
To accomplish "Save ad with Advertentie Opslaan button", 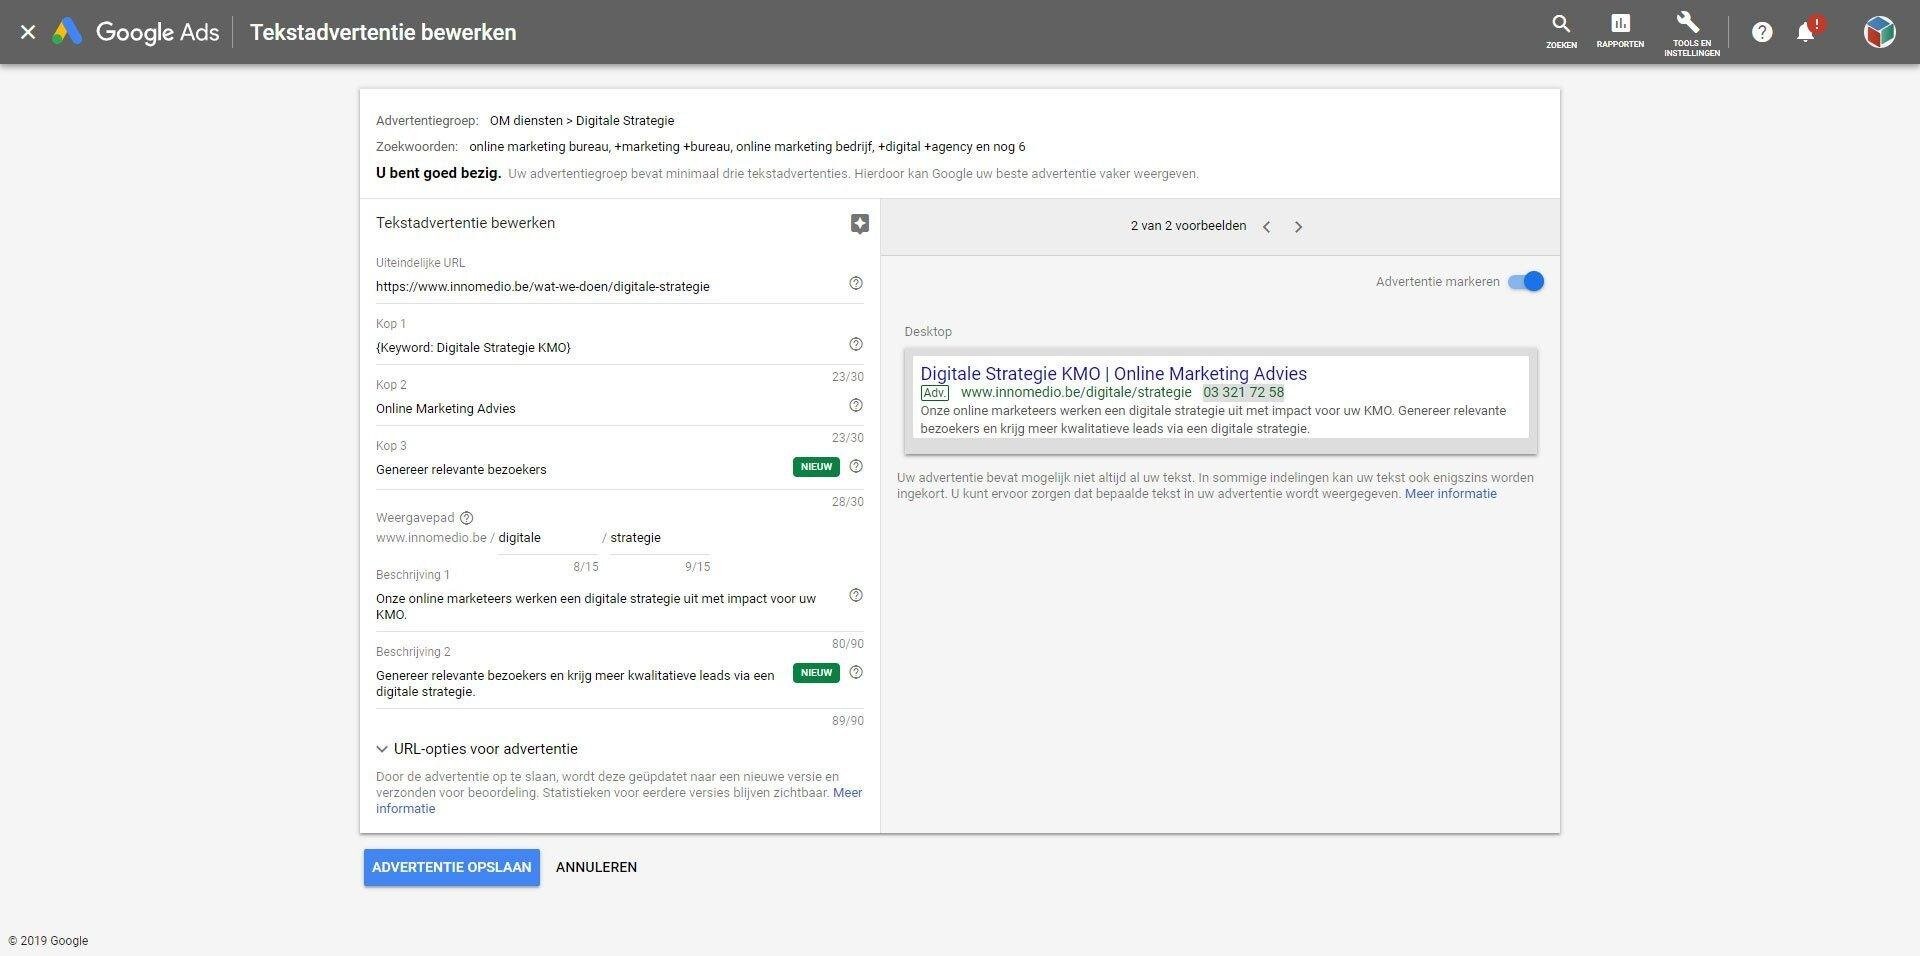I will pyautogui.click(x=452, y=867).
